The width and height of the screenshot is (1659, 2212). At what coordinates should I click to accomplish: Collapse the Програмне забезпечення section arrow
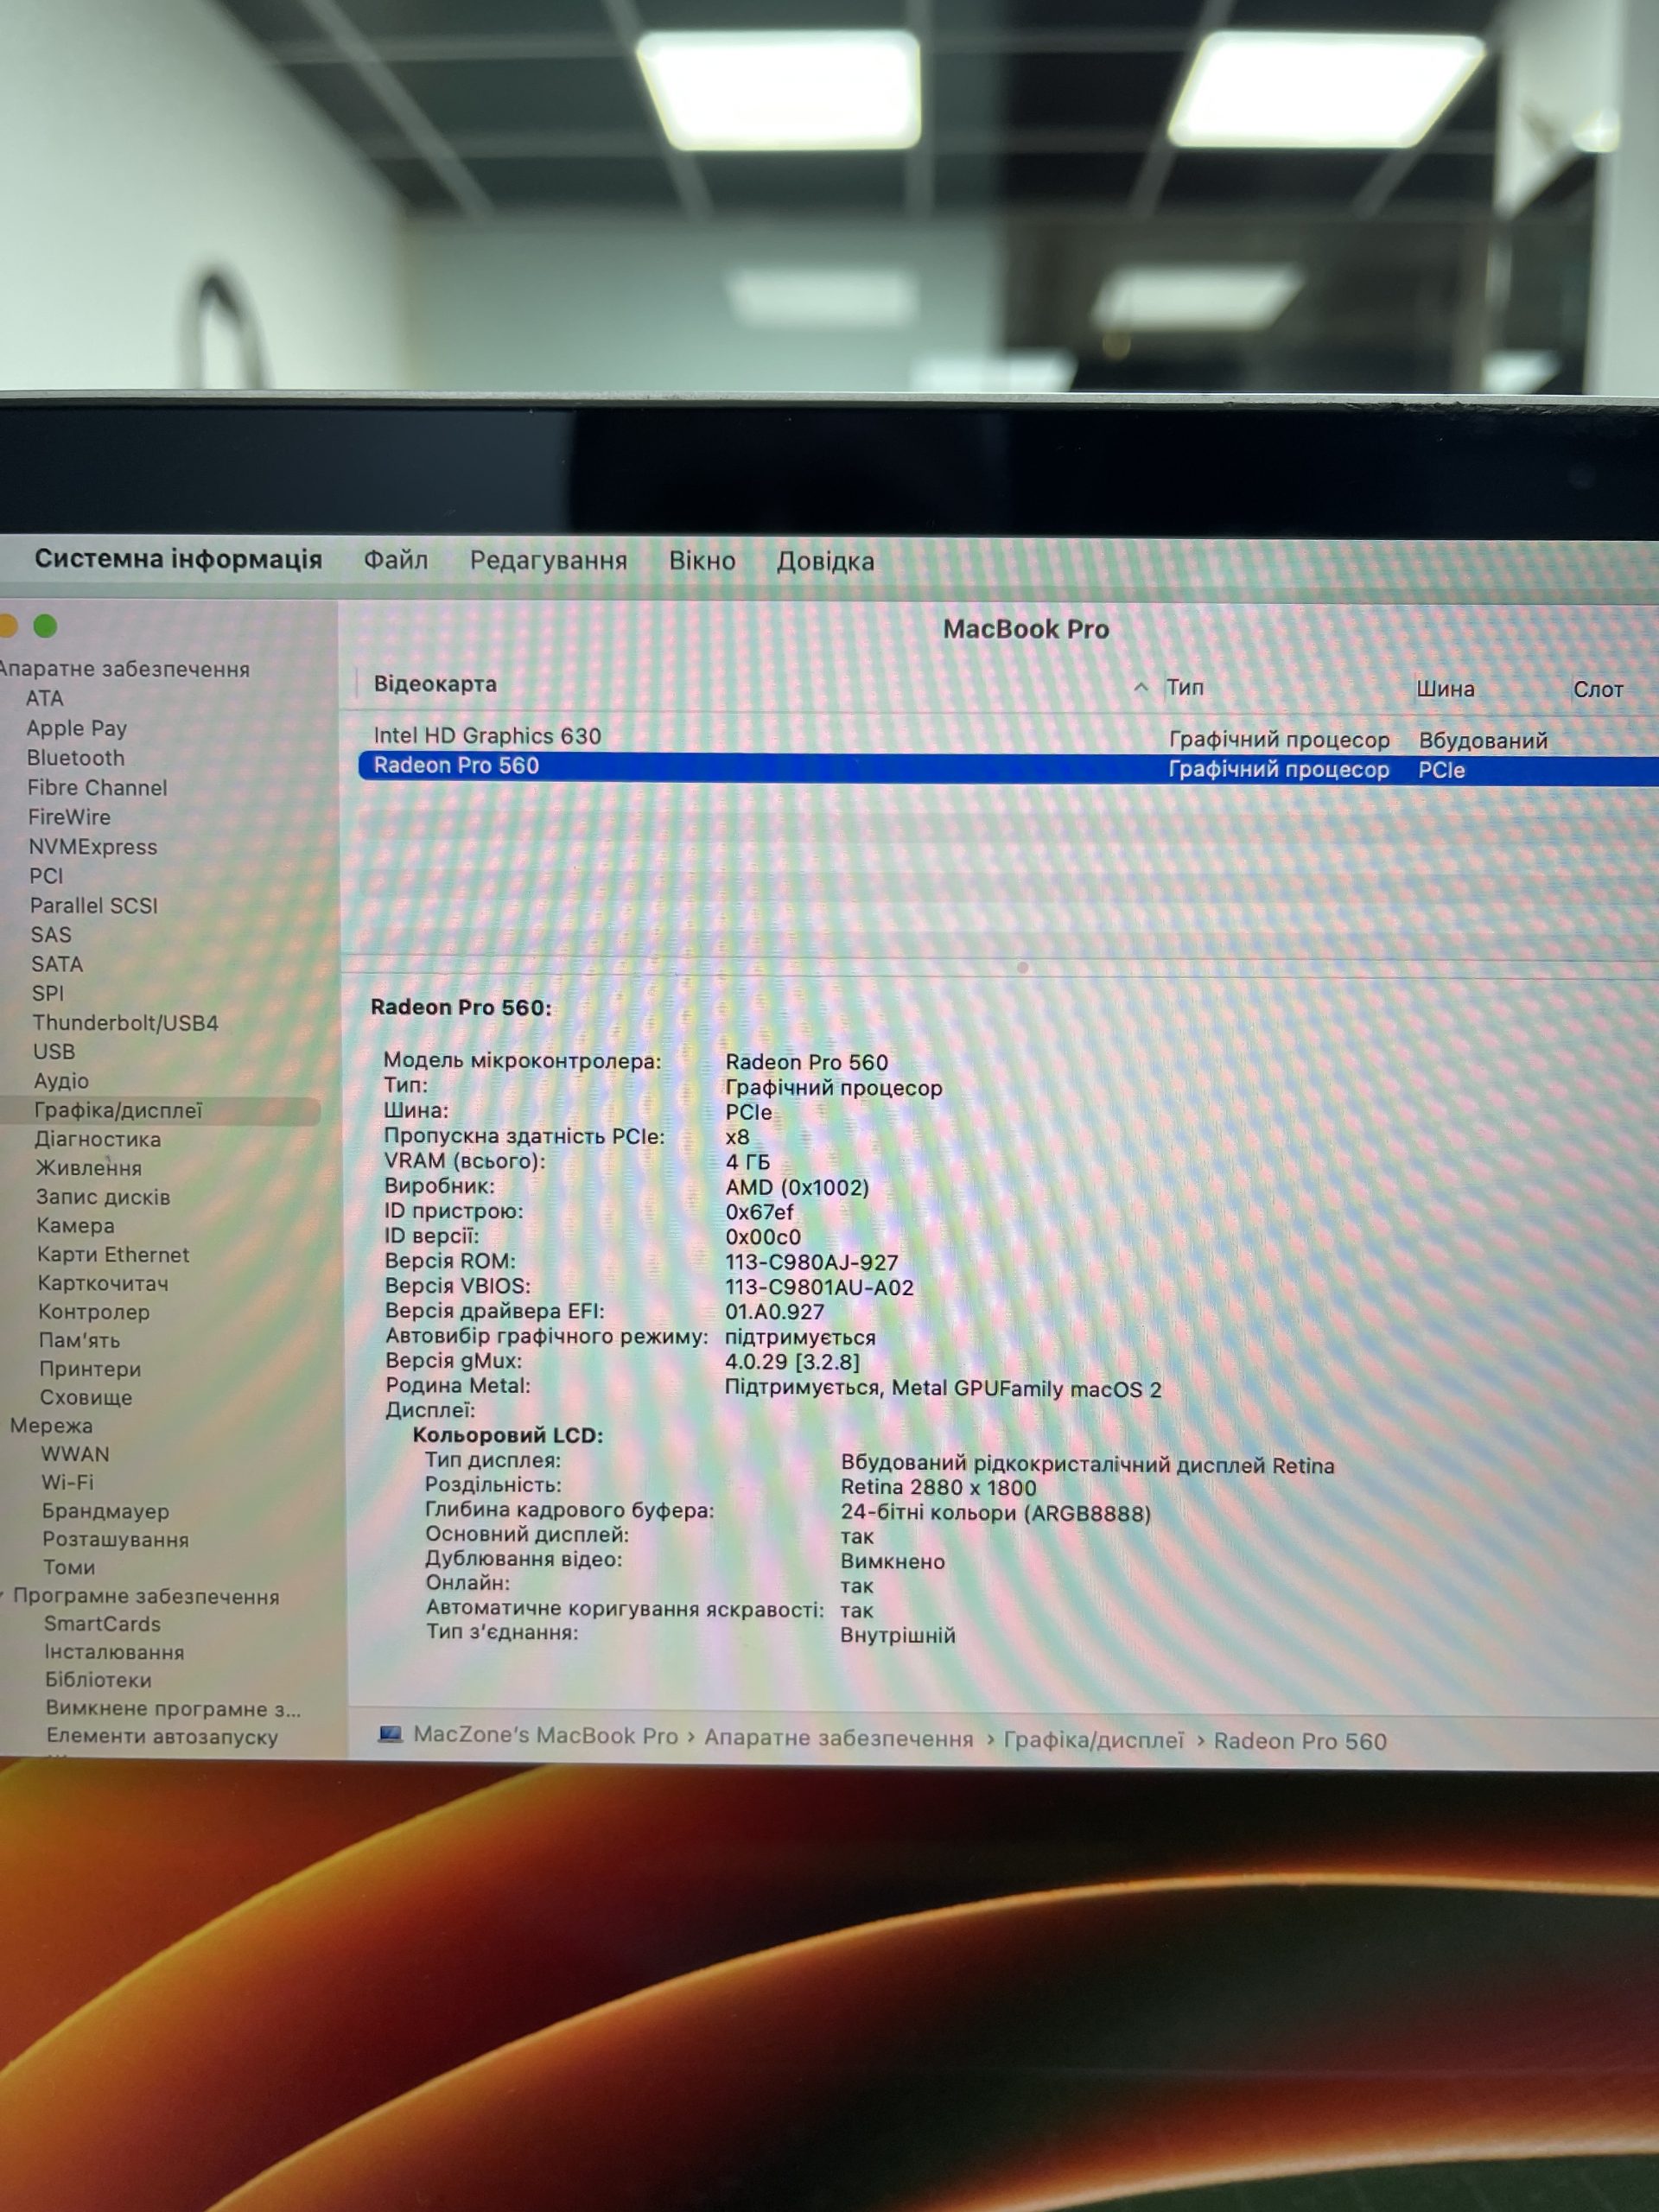point(3,1596)
